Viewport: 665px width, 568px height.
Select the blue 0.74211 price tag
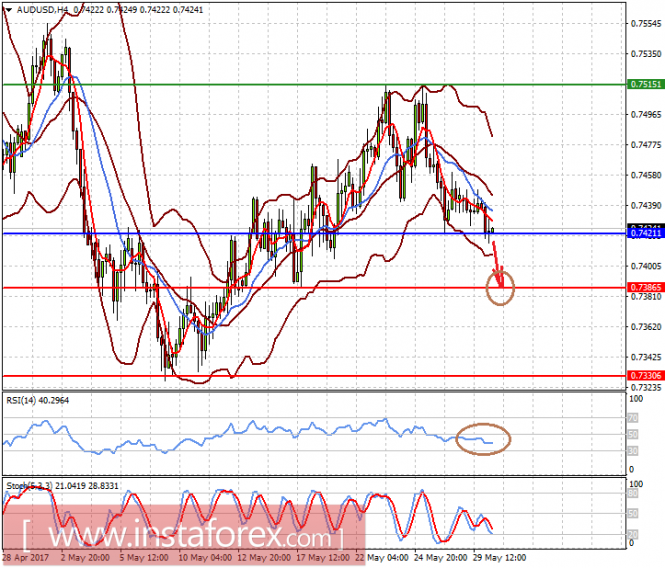pos(644,233)
